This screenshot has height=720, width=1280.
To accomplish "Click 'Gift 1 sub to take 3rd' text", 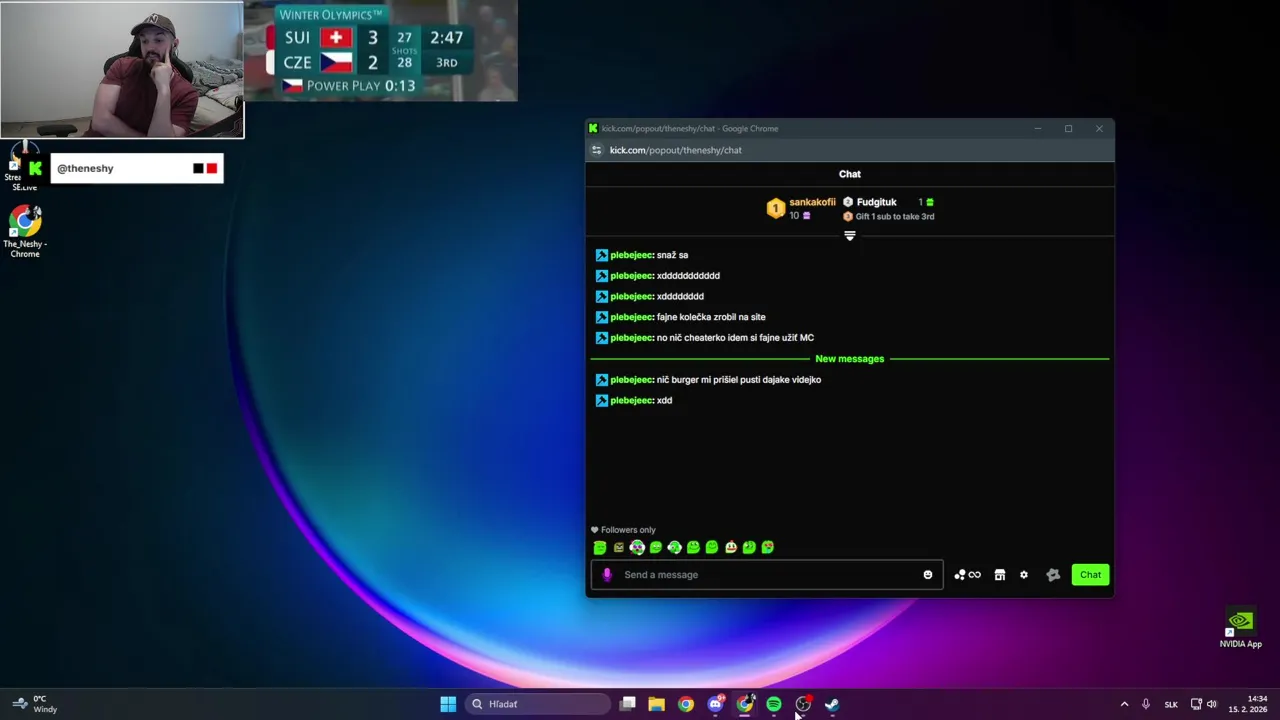I will pyautogui.click(x=895, y=217).
